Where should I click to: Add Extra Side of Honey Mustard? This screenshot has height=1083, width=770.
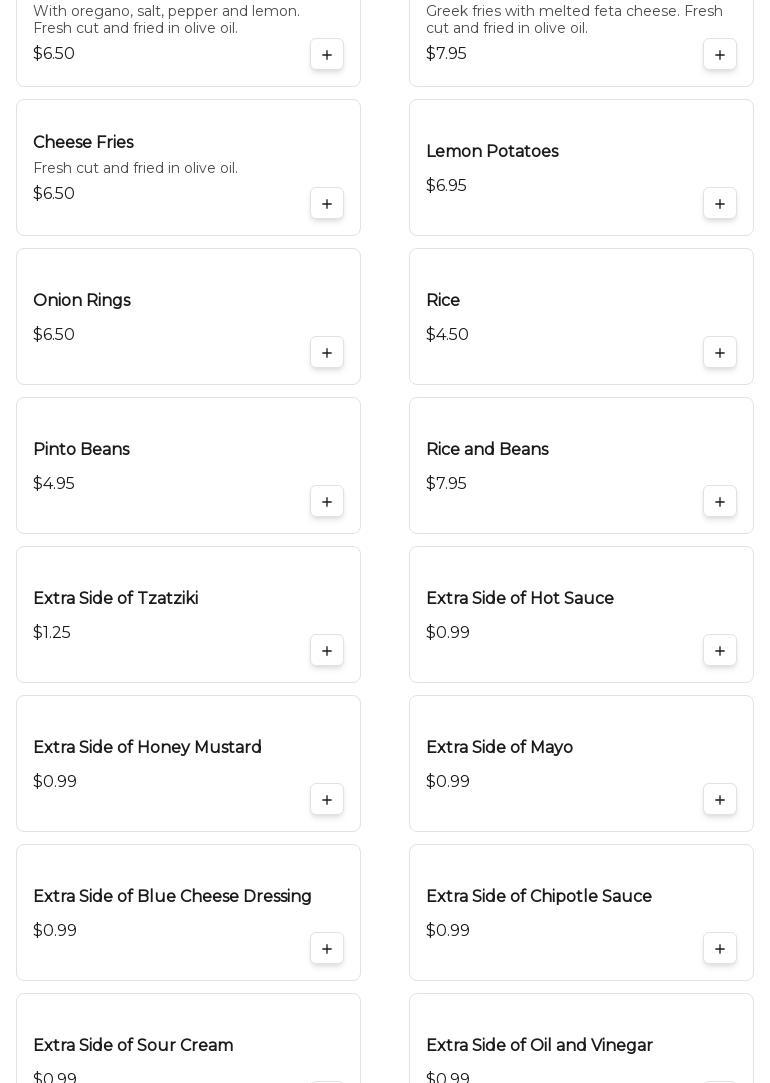(x=327, y=800)
